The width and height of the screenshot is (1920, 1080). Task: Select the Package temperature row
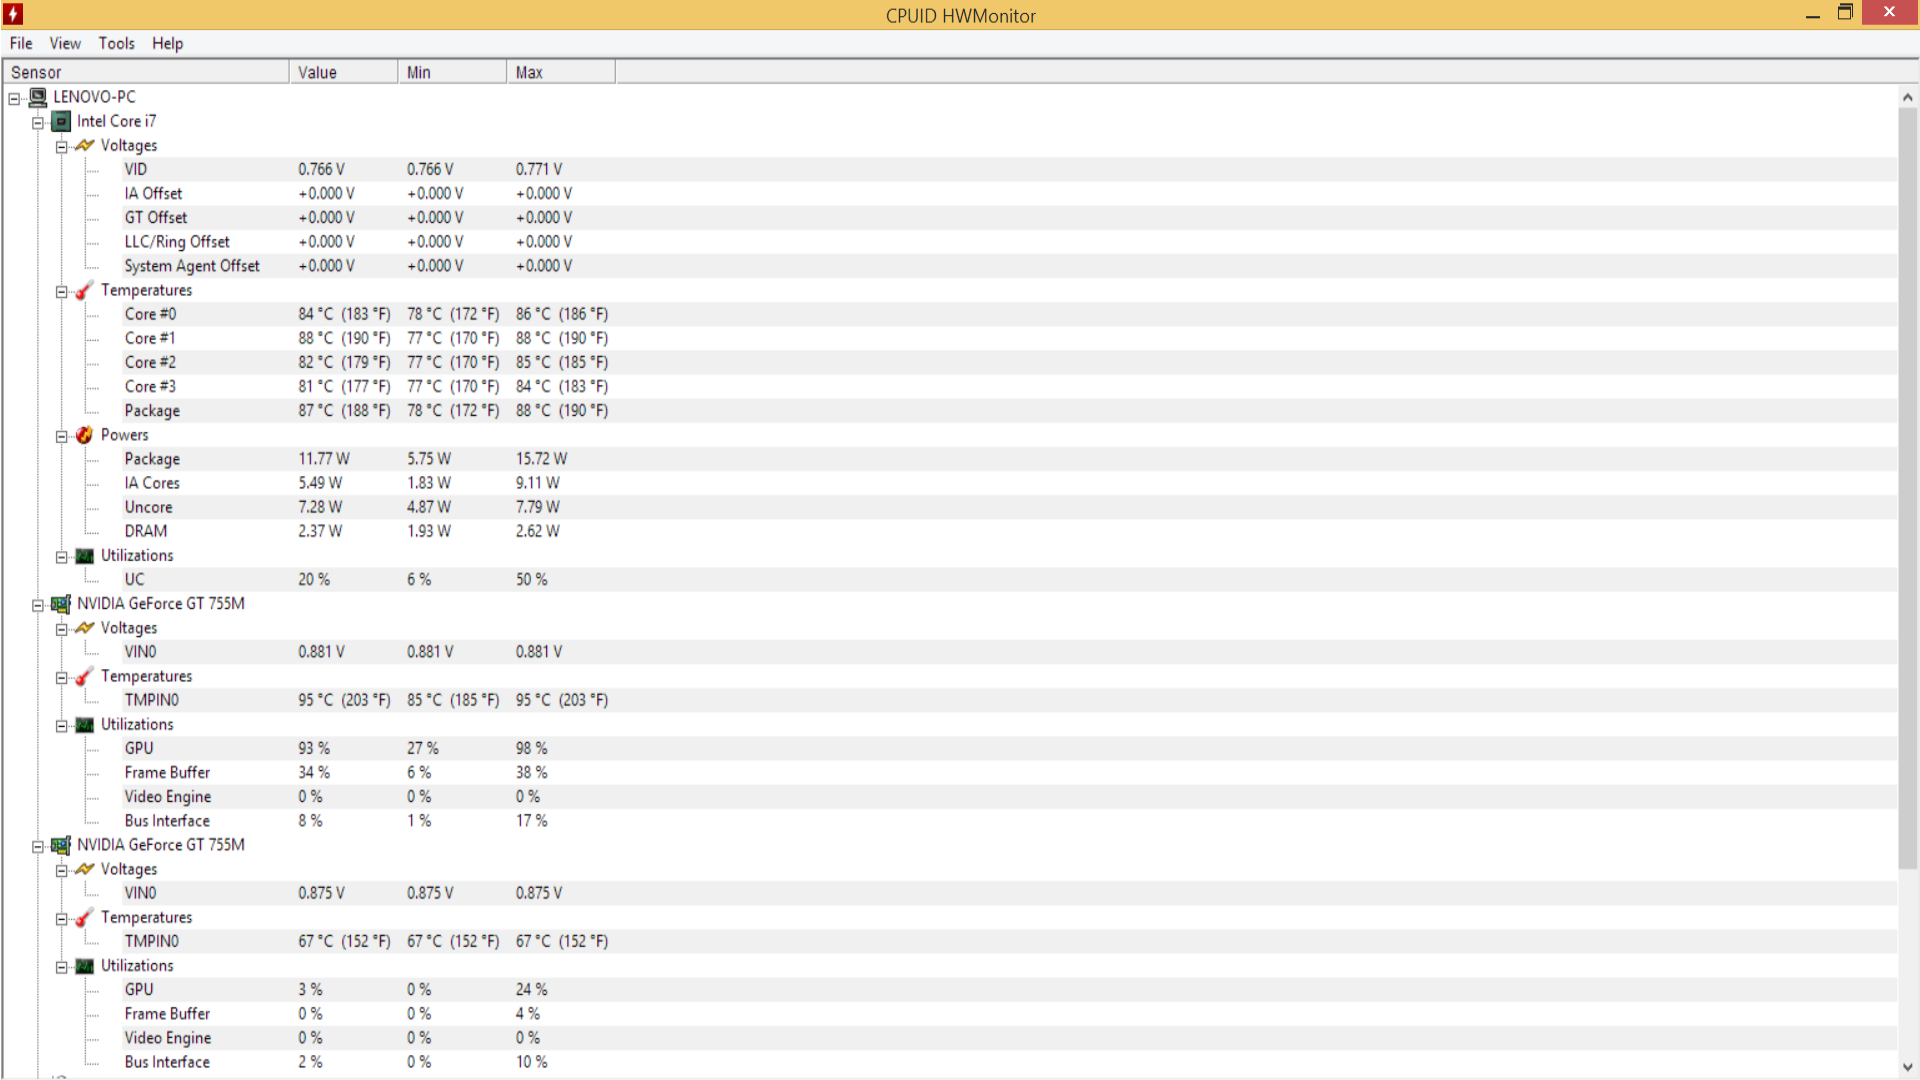(1009, 410)
